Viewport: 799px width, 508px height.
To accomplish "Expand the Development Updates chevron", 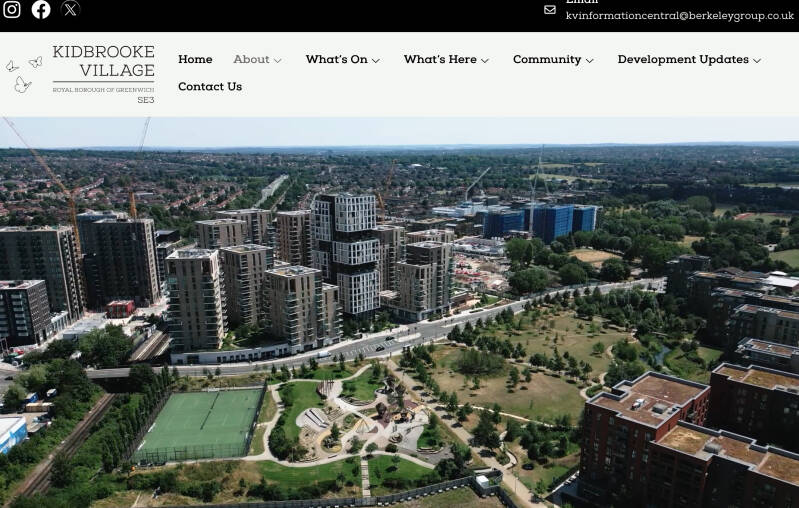I will pos(757,60).
